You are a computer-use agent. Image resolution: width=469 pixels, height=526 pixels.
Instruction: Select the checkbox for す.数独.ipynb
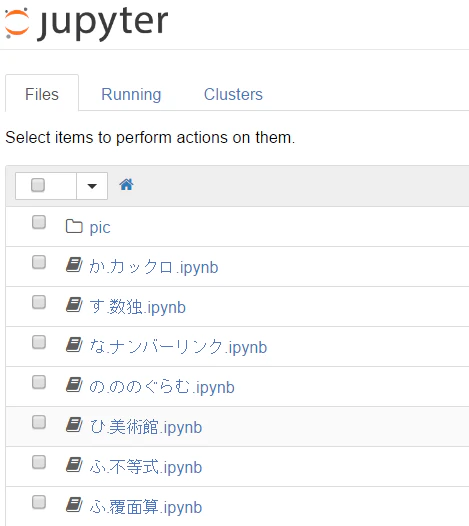coord(39,302)
